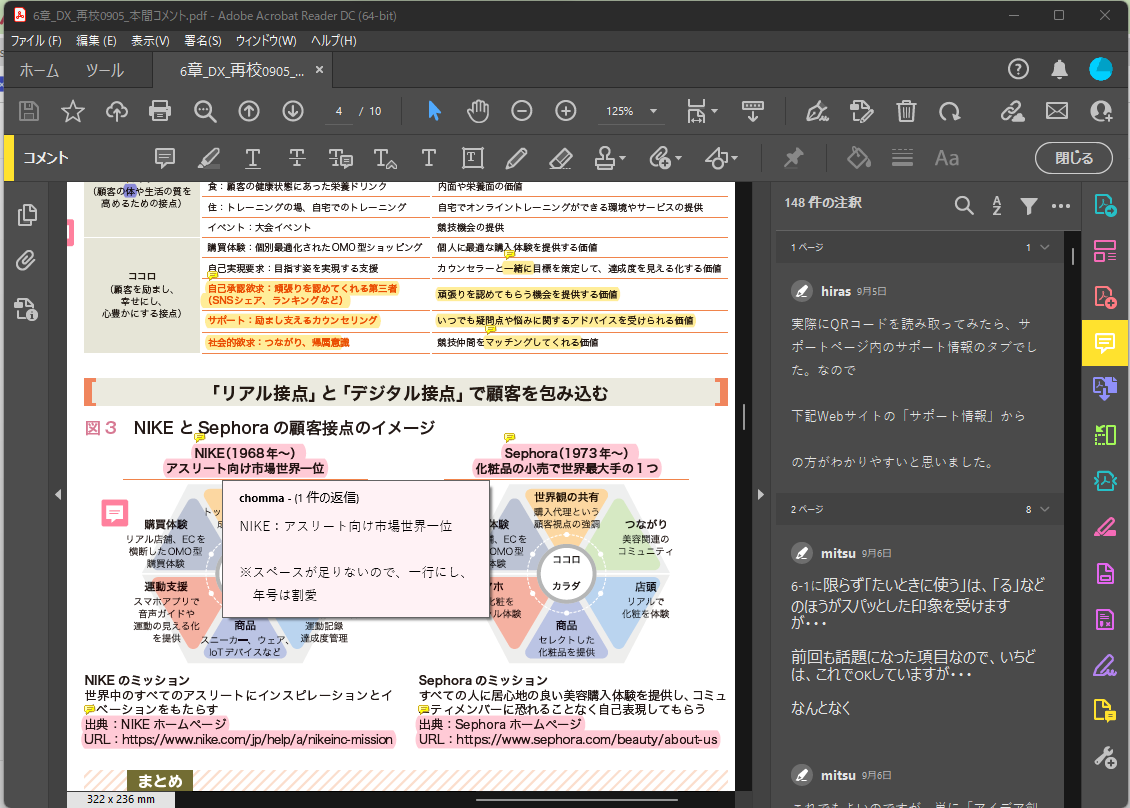Open the help question mark icon
The height and width of the screenshot is (808, 1130).
1018,69
